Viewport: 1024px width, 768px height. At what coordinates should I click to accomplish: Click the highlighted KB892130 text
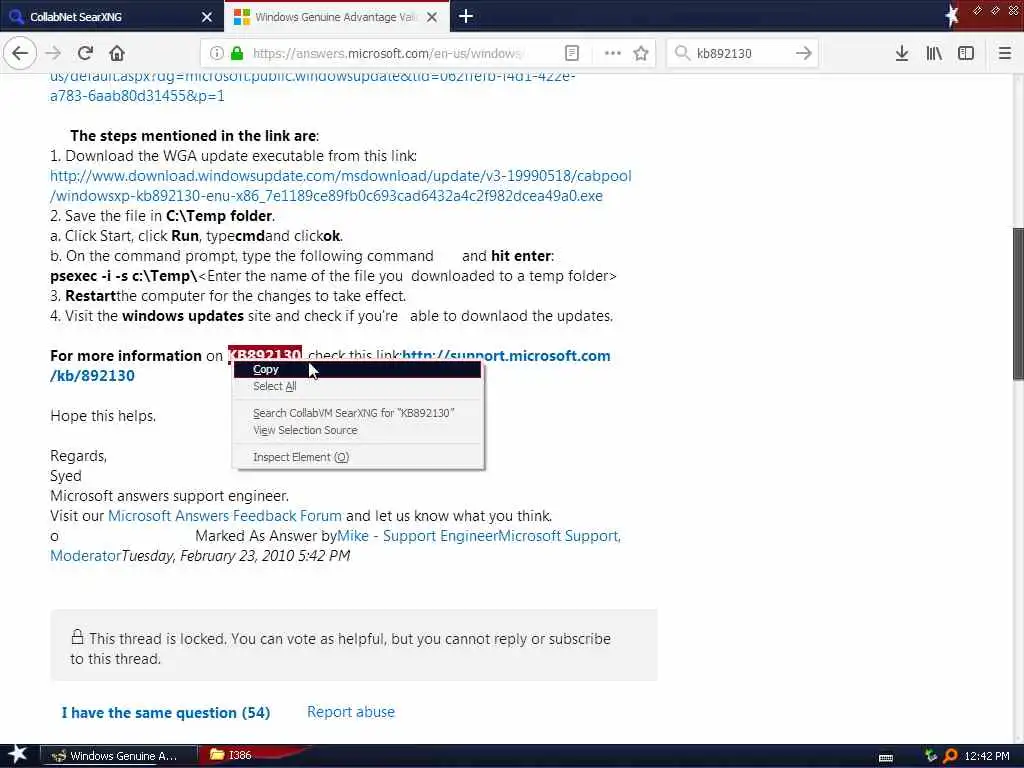tap(264, 354)
